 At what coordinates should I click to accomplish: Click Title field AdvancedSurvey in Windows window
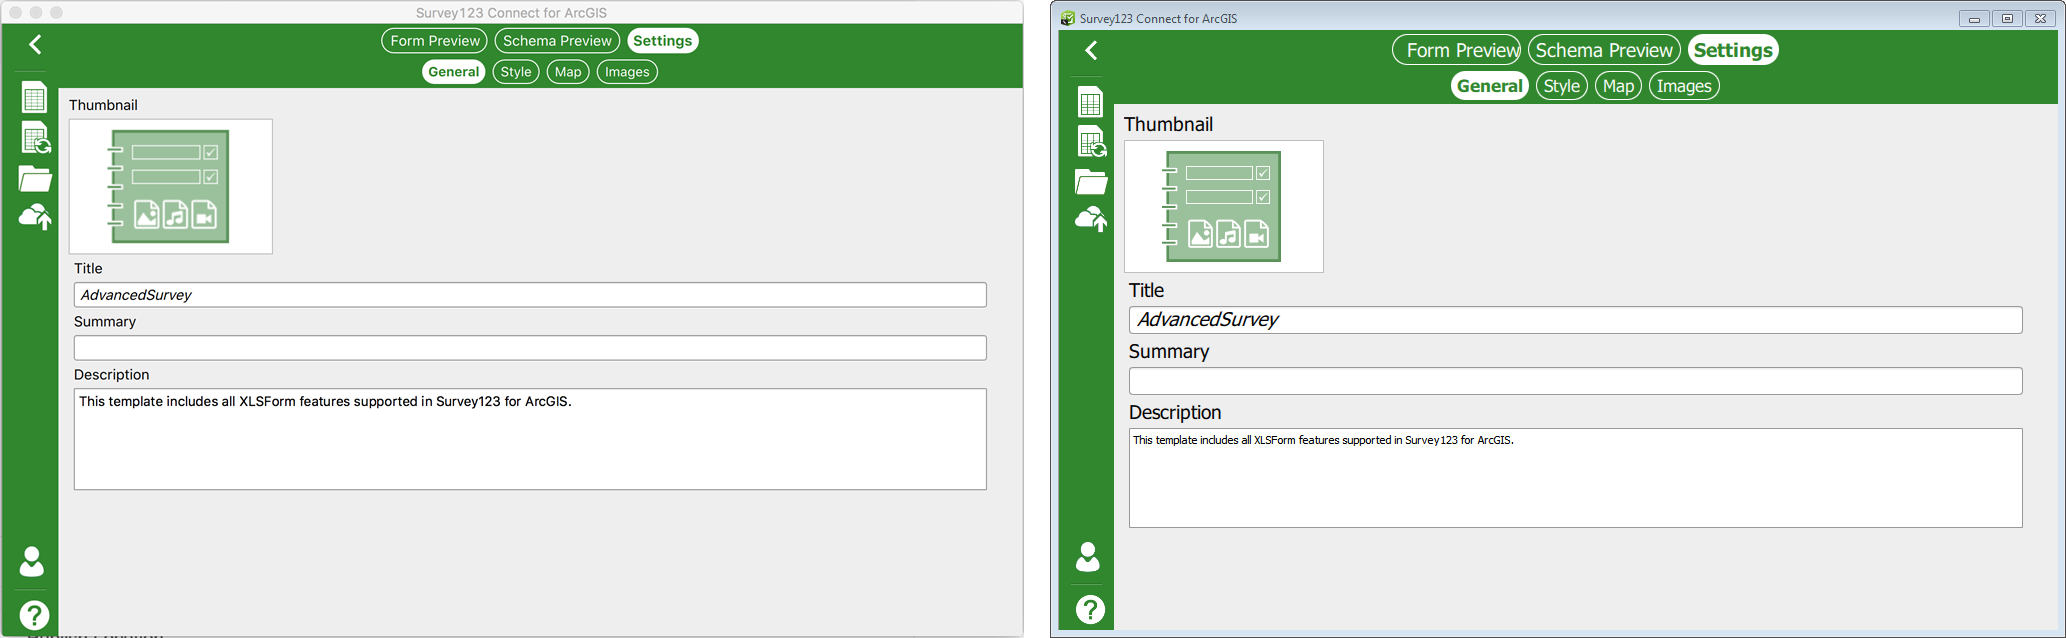(x=1576, y=320)
